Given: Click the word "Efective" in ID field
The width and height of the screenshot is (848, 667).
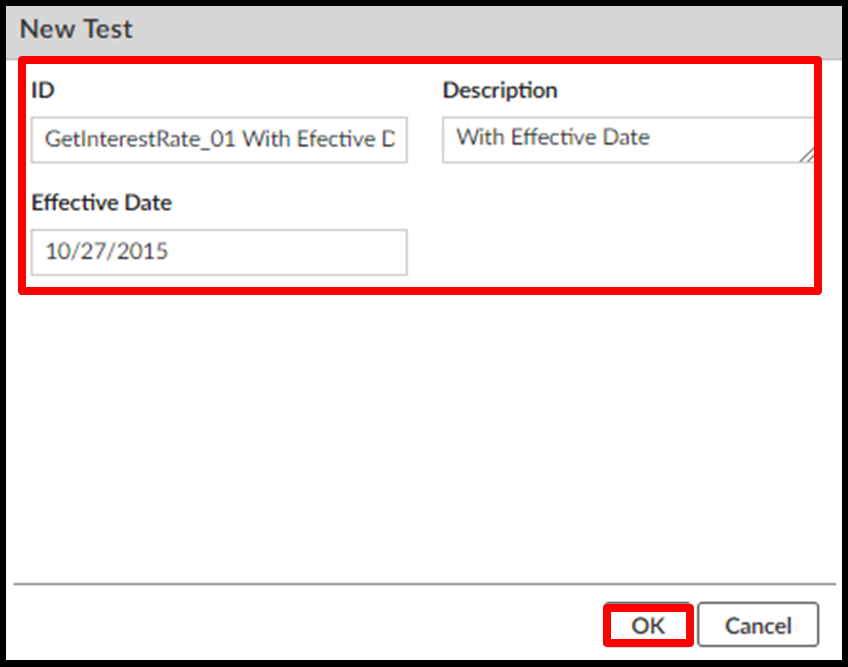Looking at the screenshot, I should coord(336,140).
